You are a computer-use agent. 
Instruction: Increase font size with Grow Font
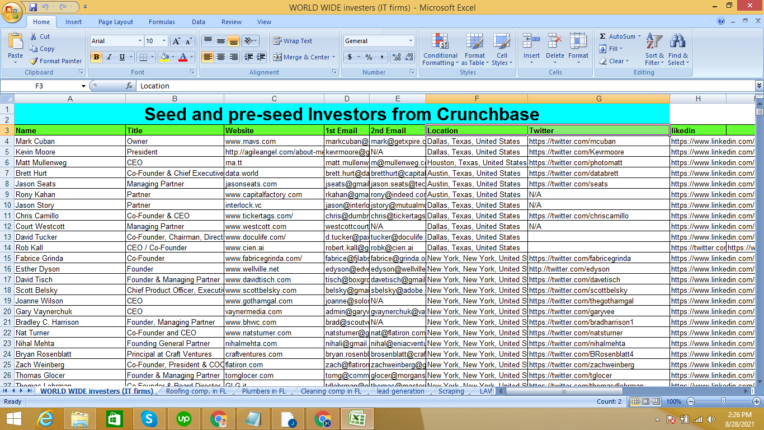176,41
